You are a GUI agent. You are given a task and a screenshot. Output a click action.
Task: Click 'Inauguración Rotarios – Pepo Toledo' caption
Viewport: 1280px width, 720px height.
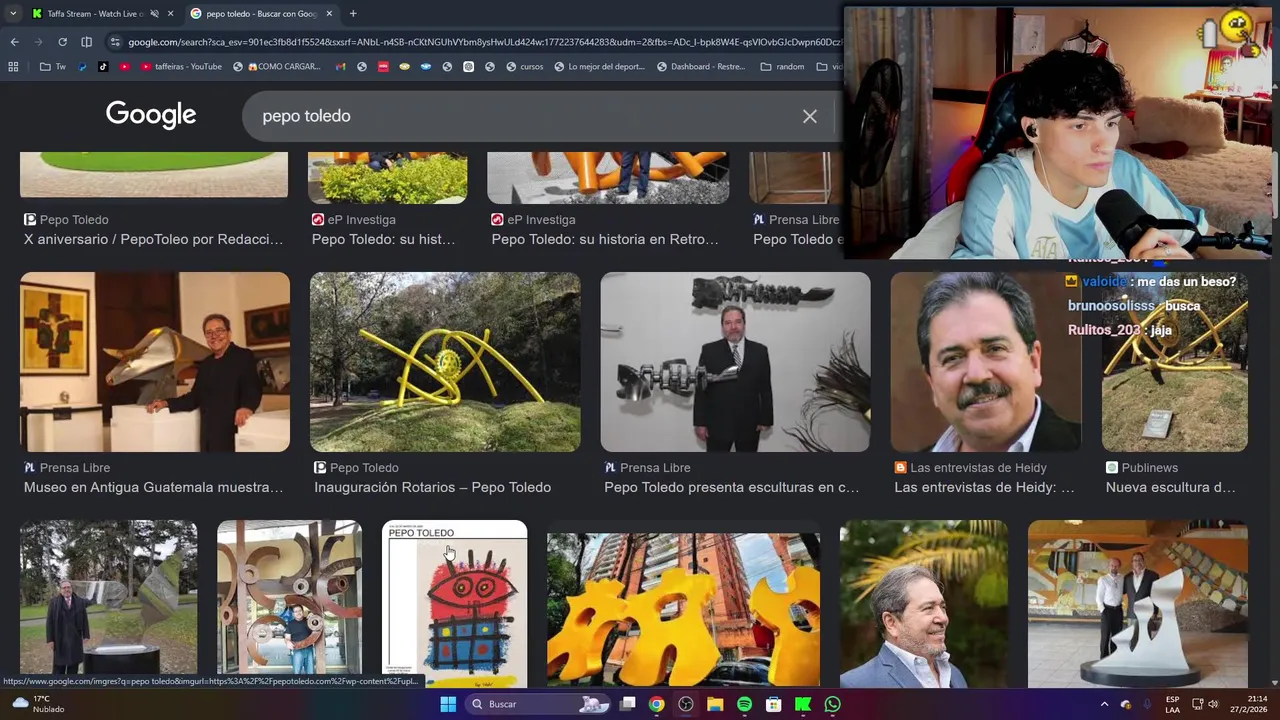pyautogui.click(x=432, y=487)
